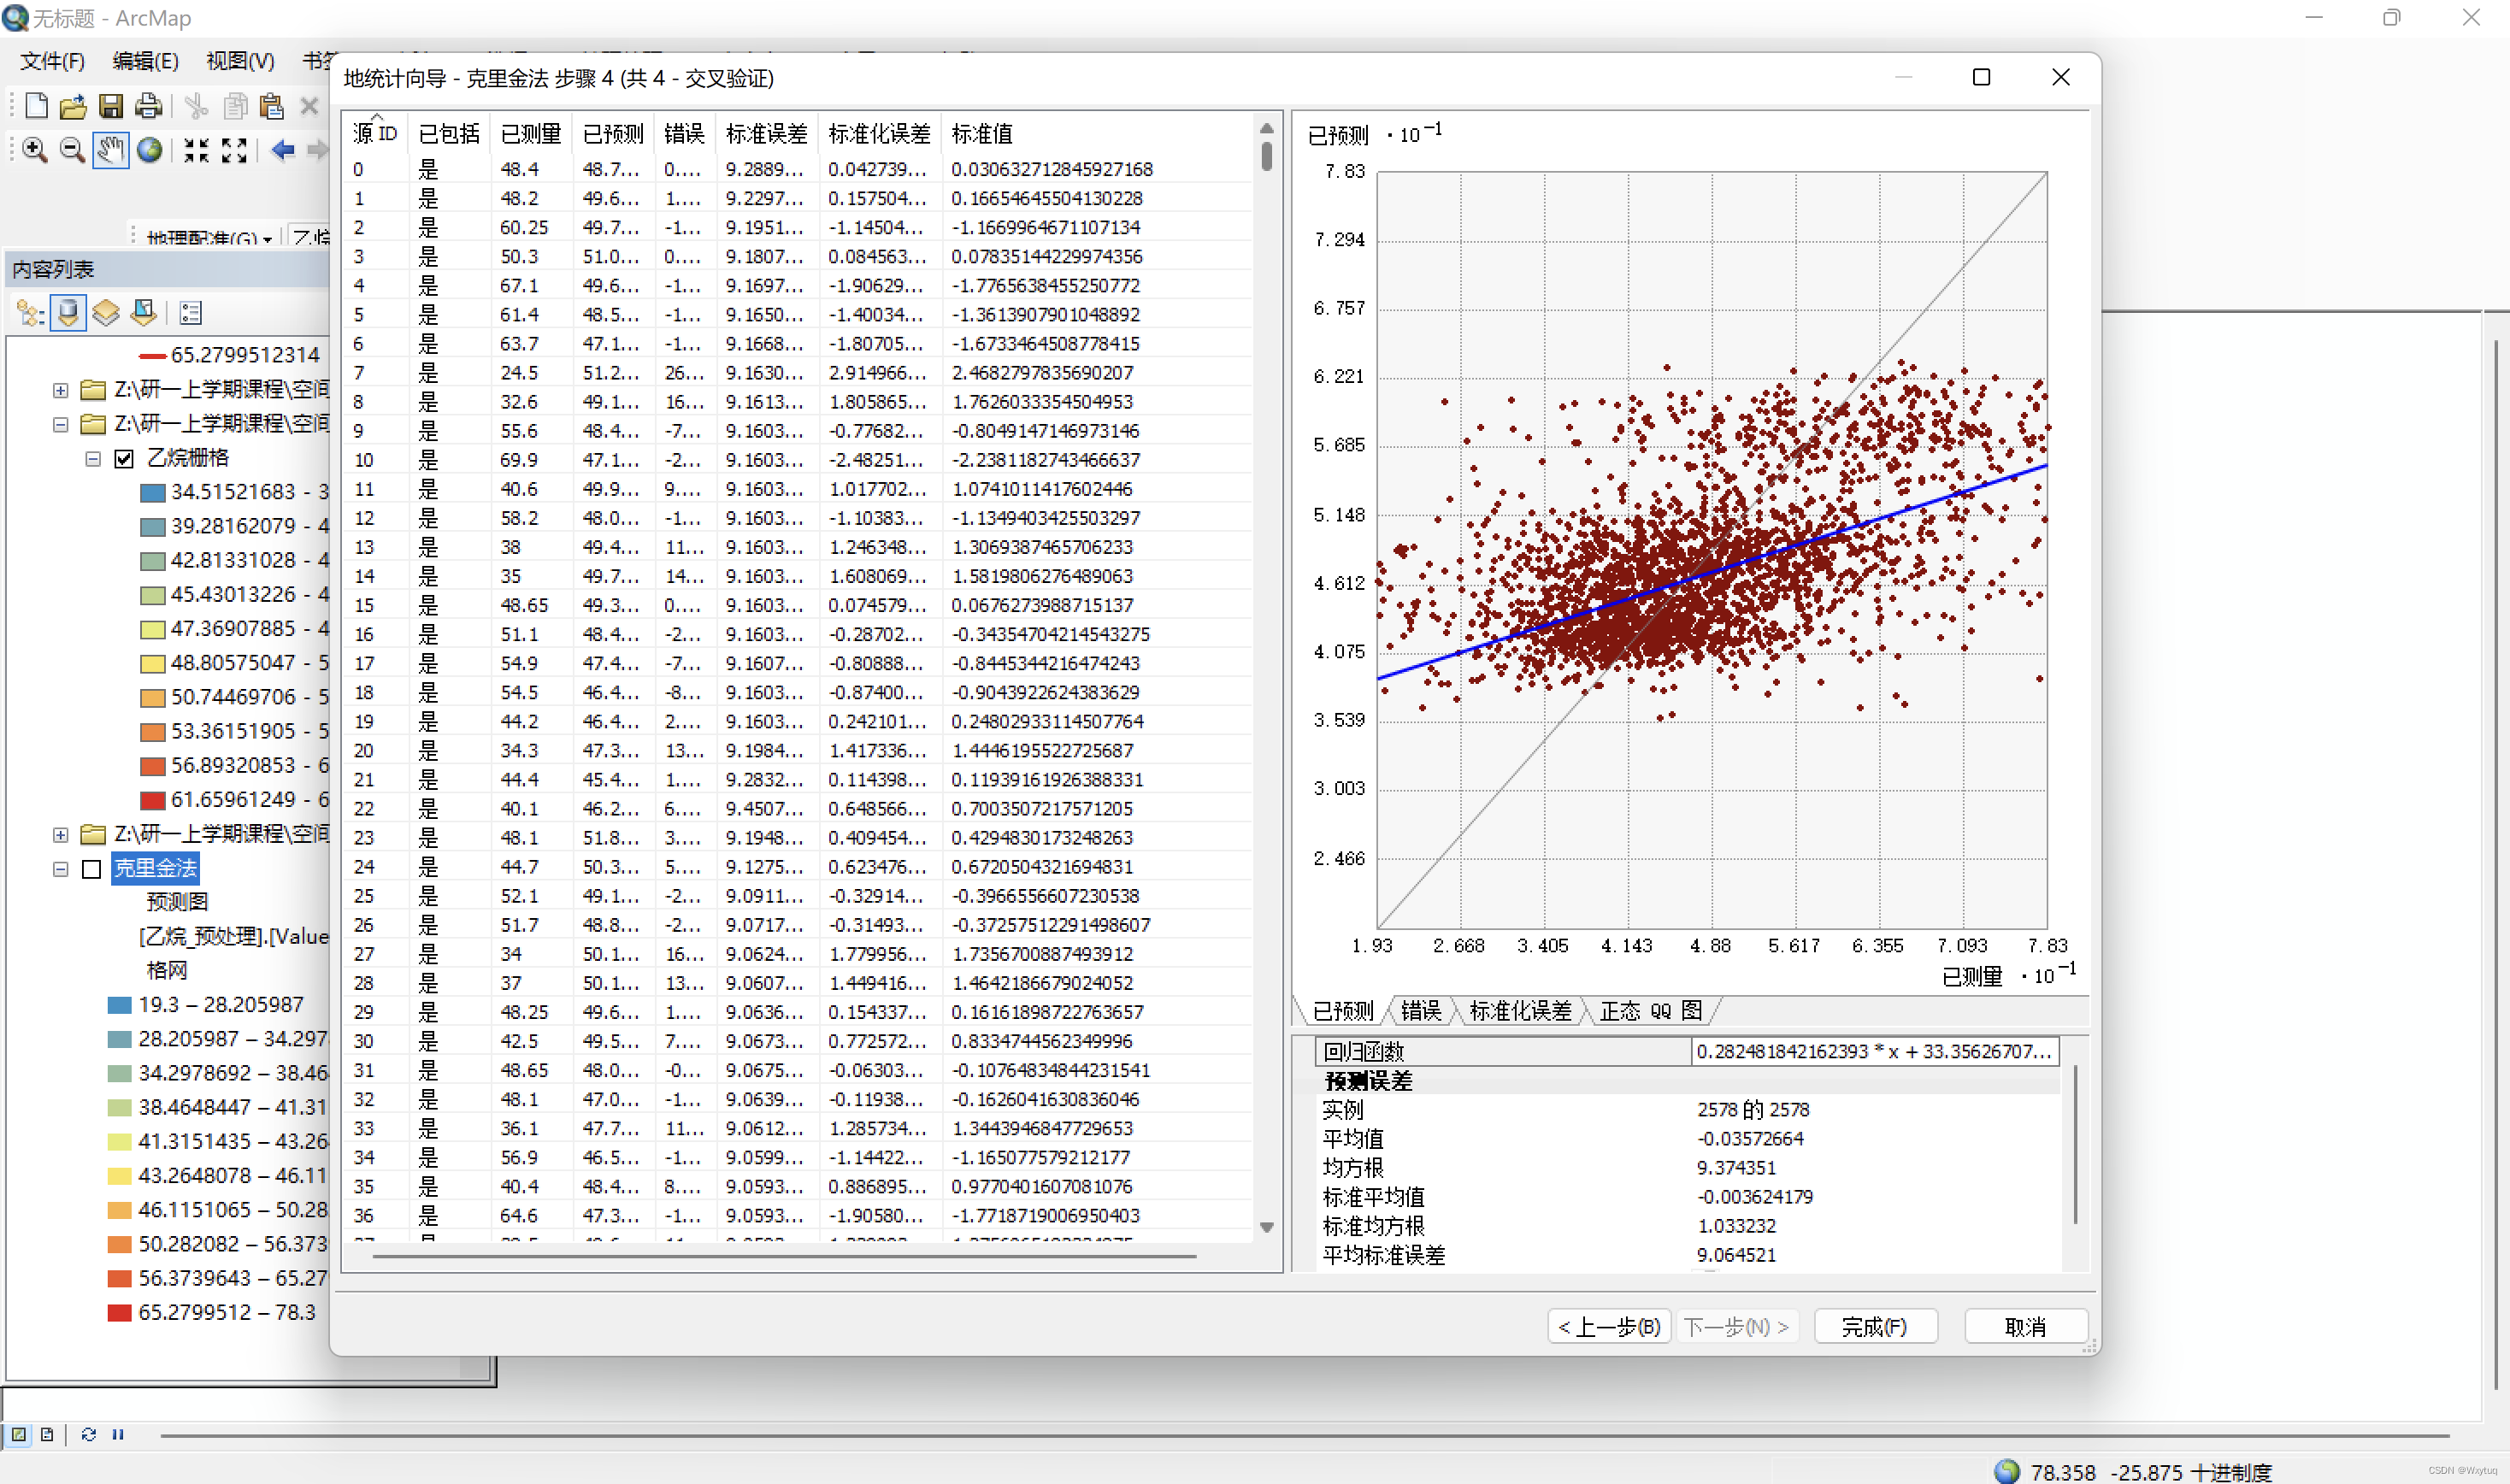Check the 克里金法 layer checkbox
The image size is (2510, 1484).
pos(92,869)
